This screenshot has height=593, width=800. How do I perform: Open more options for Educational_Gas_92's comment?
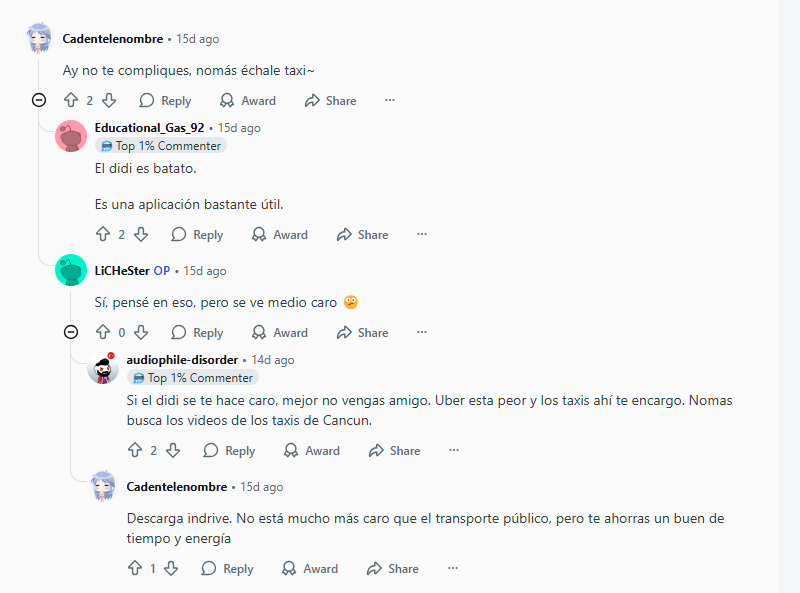pyautogui.click(x=422, y=234)
